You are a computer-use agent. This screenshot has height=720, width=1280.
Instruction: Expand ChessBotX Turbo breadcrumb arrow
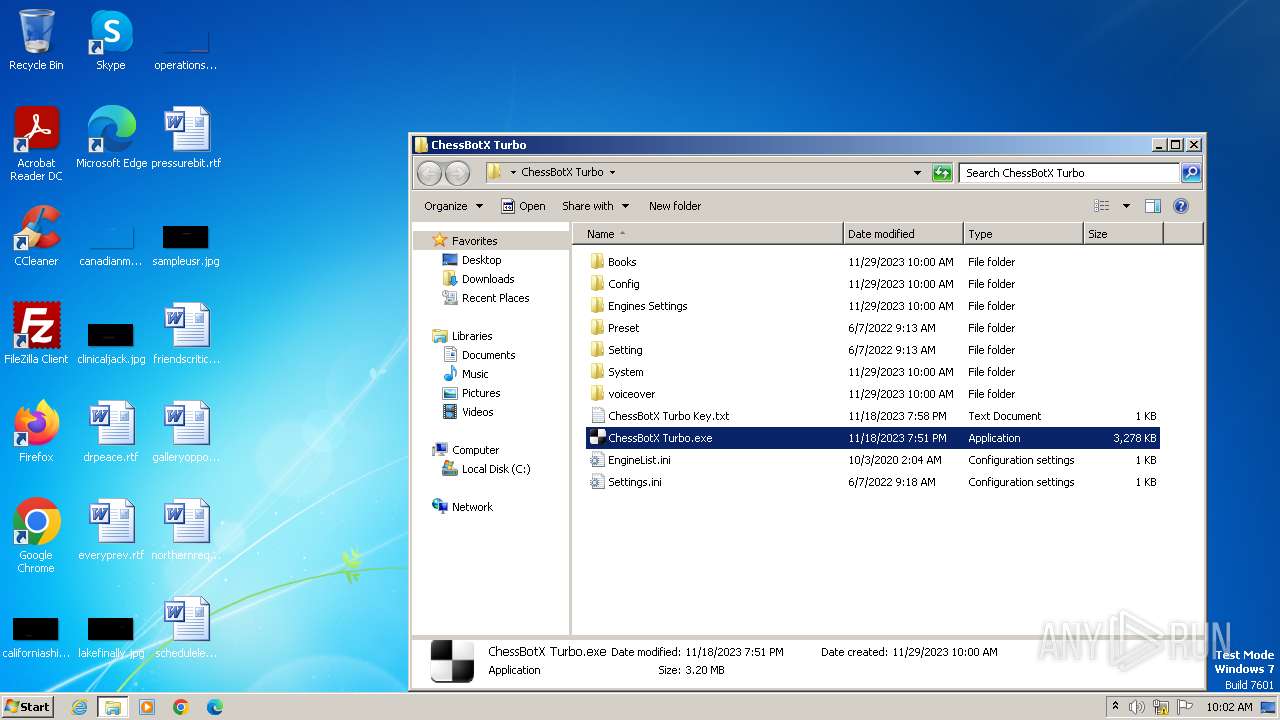(x=612, y=172)
